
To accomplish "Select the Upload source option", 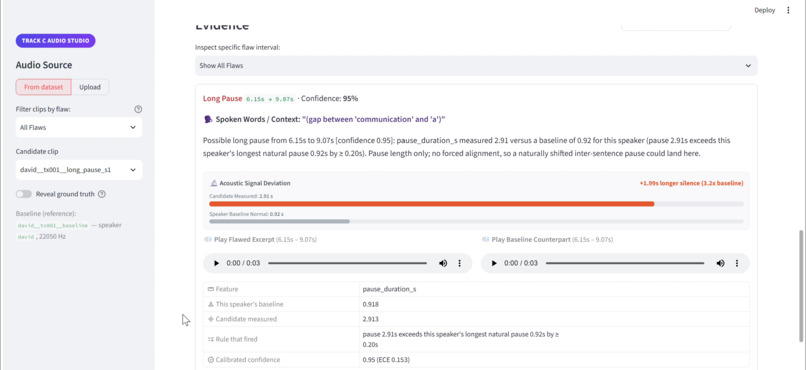I will (90, 87).
